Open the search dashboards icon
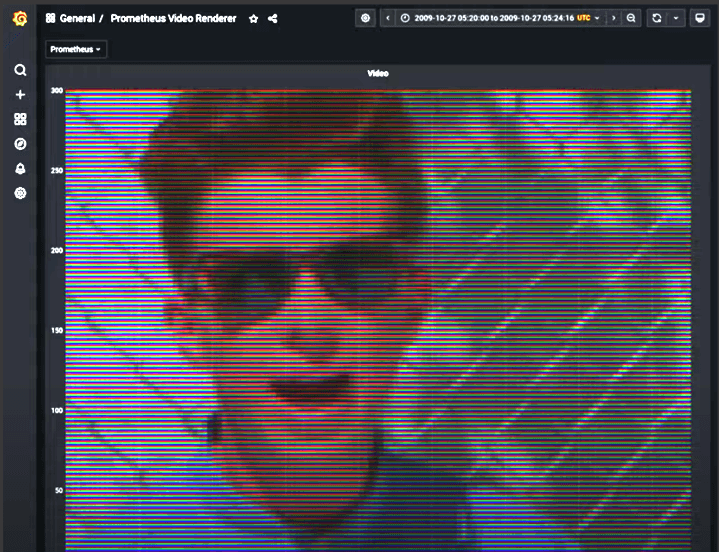Viewport: 719px width, 552px height. 20,70
